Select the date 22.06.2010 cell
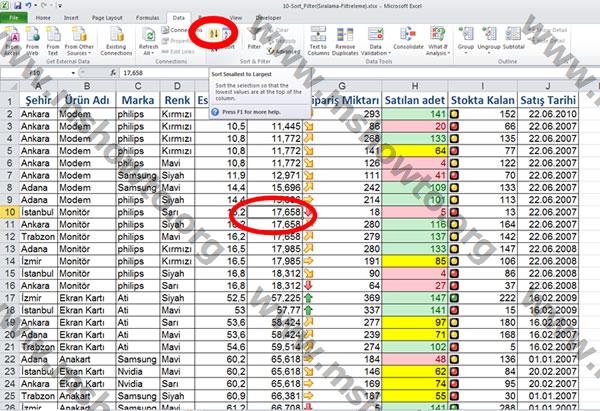The width and height of the screenshot is (600, 411). (x=548, y=114)
